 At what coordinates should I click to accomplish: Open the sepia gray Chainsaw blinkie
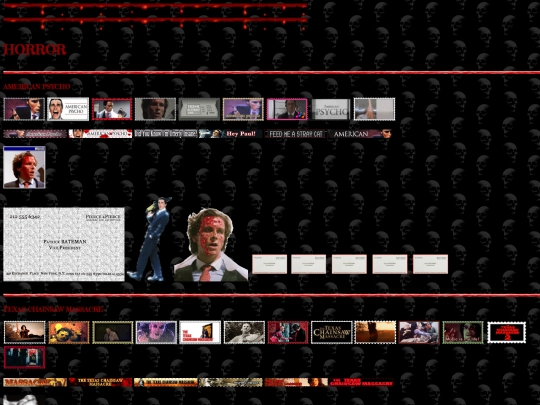pos(230,382)
